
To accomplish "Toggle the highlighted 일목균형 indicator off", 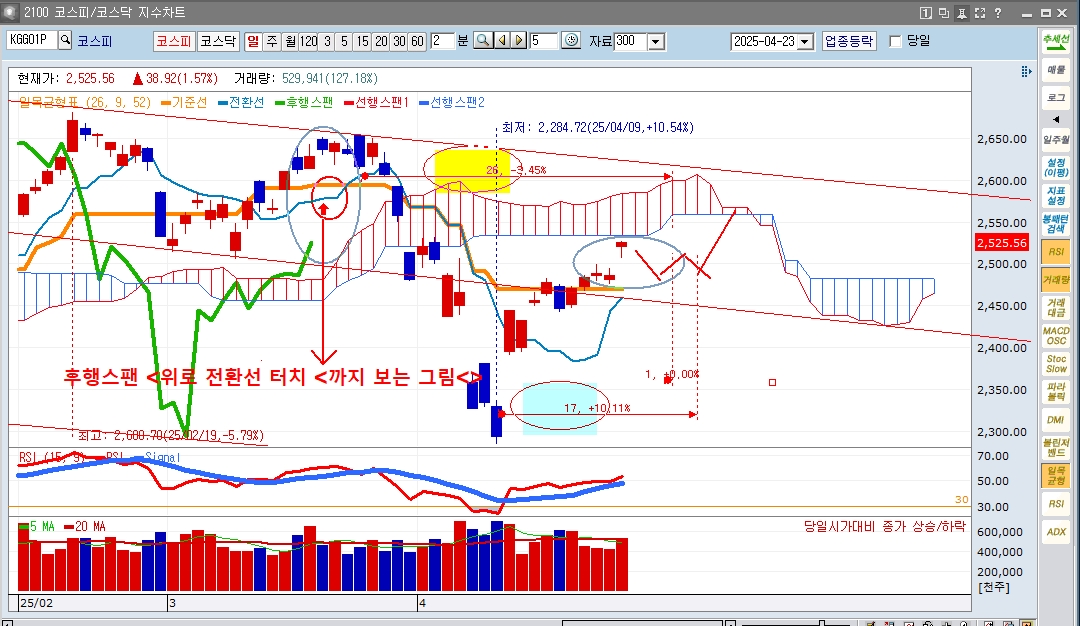I will point(1055,475).
